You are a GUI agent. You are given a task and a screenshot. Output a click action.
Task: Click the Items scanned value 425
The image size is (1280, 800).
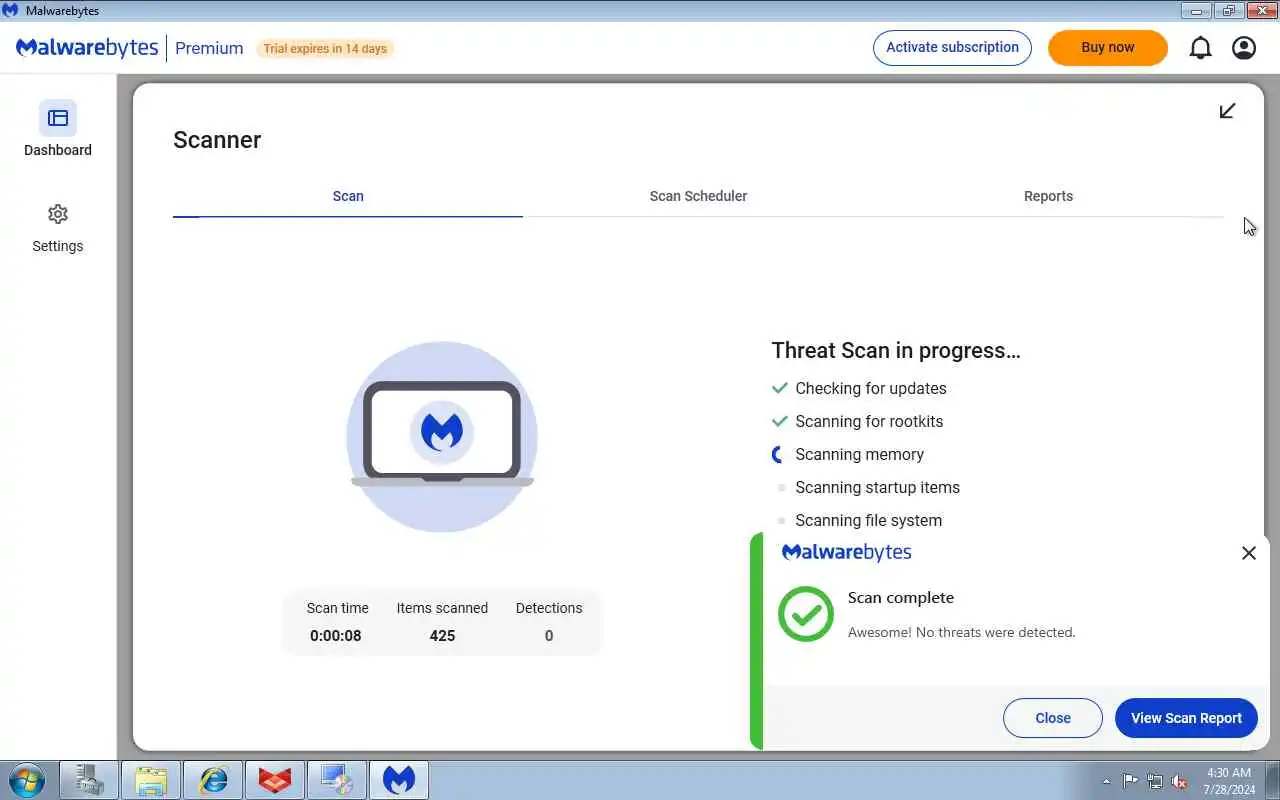pos(442,636)
